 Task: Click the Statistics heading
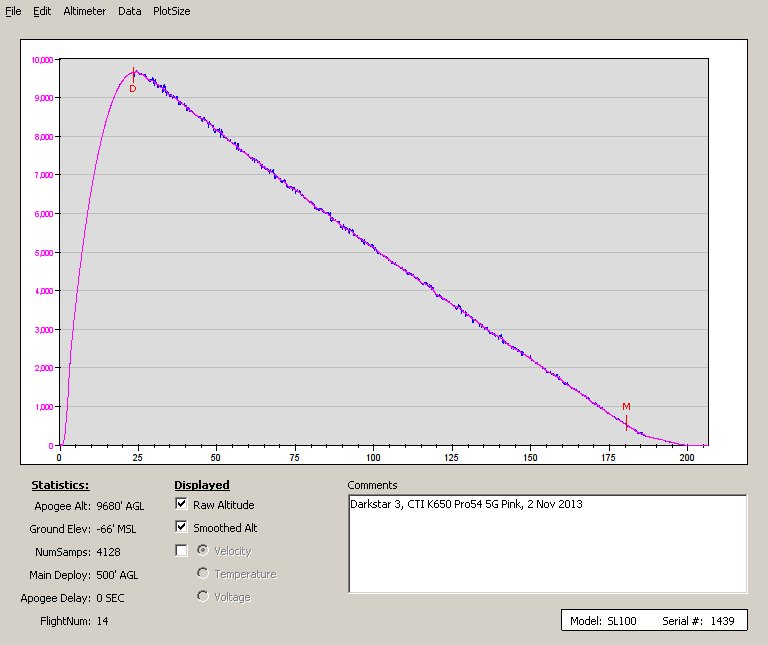pyautogui.click(x=60, y=485)
